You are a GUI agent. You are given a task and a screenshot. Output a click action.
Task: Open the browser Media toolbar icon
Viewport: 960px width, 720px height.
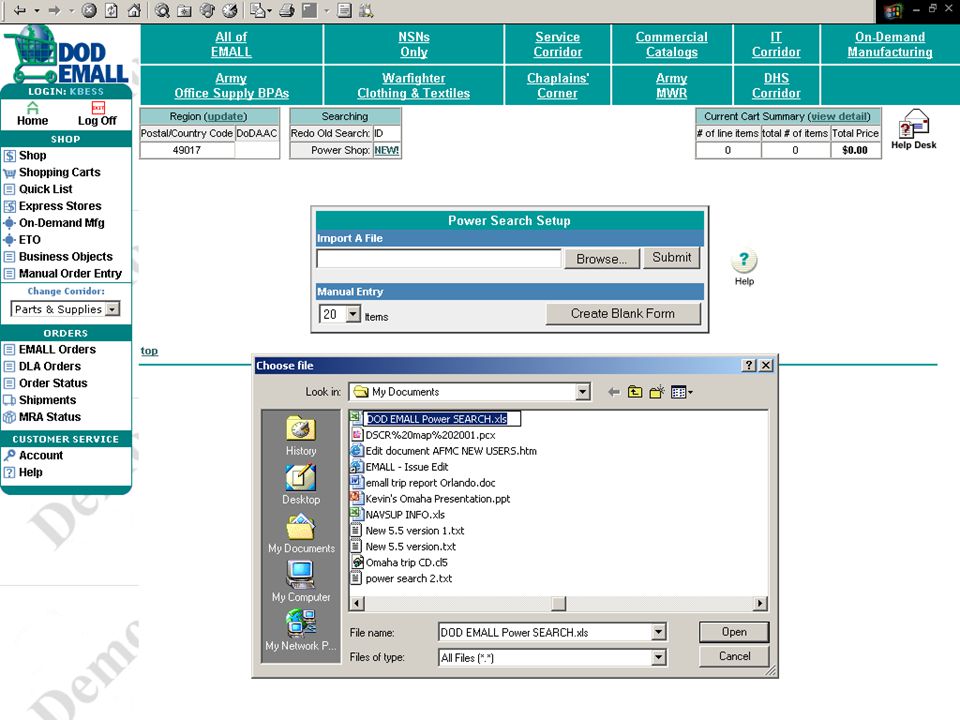coord(208,10)
